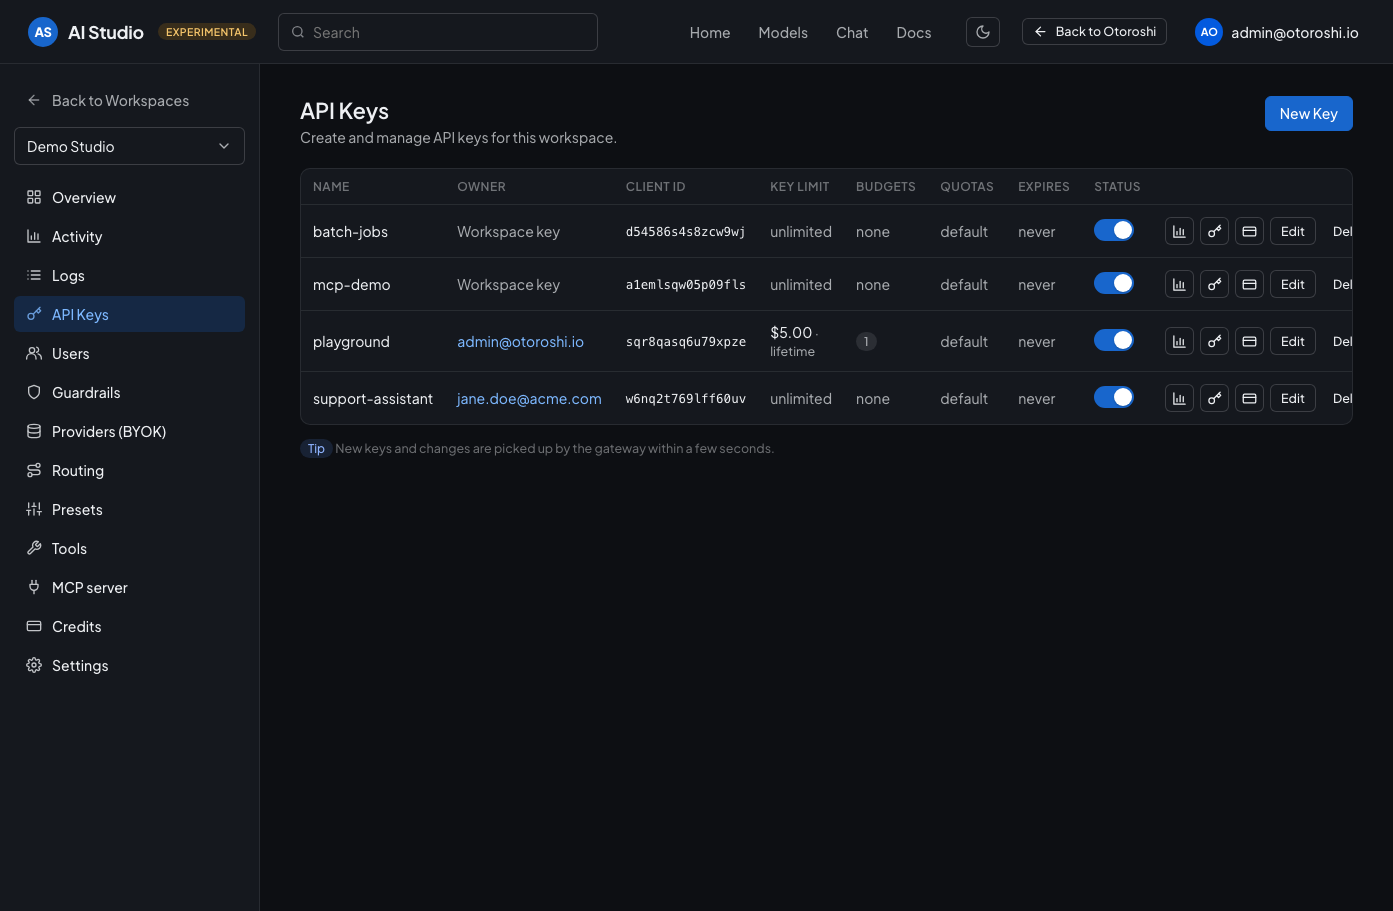The height and width of the screenshot is (911, 1393).
Task: Go to Presets in the sidebar
Action: [x=129, y=509]
